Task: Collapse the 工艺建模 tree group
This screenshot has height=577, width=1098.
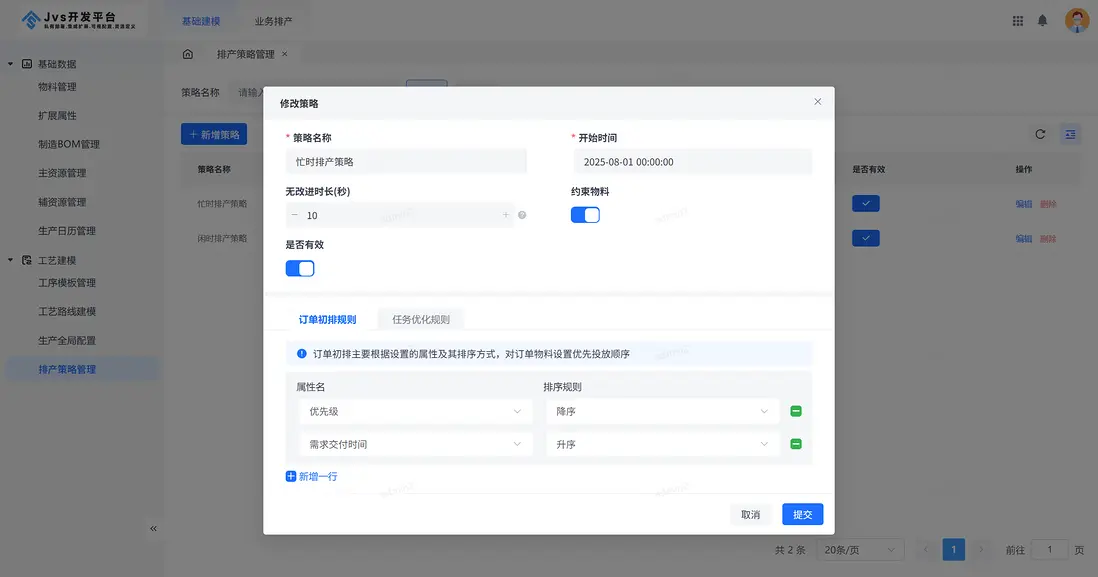Action: click(11, 260)
